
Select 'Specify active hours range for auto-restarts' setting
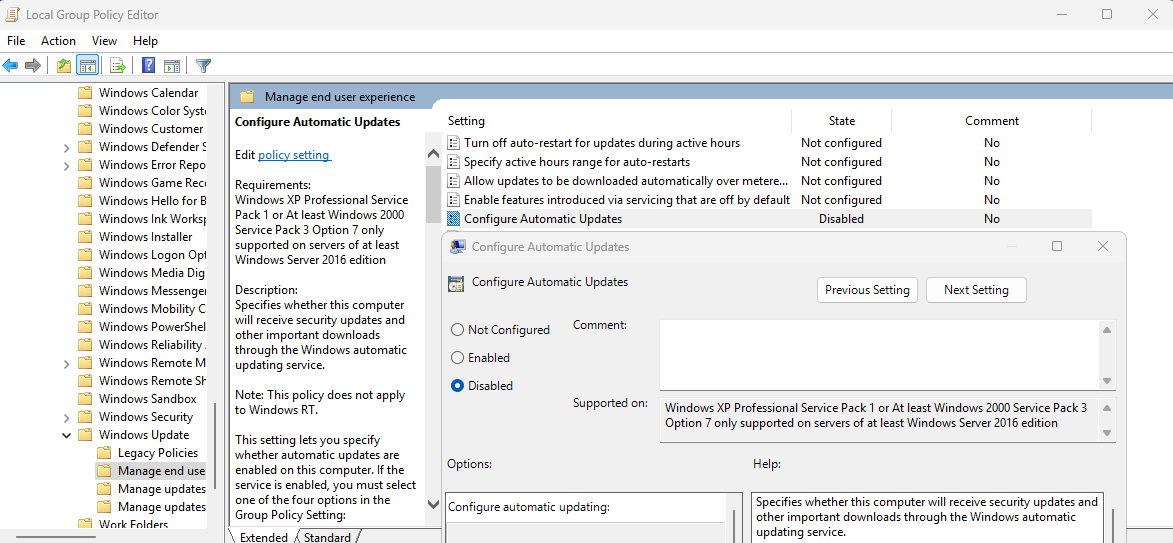coord(577,162)
